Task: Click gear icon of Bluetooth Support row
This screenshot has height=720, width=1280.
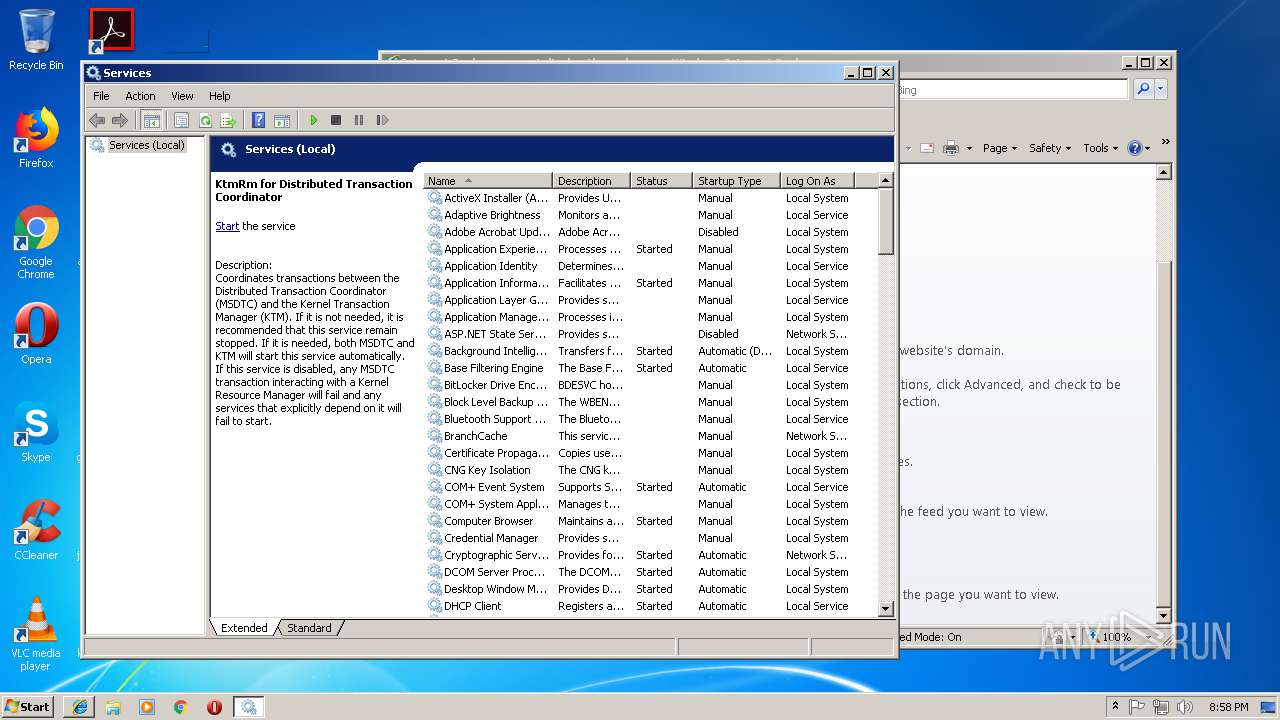Action: pos(434,419)
